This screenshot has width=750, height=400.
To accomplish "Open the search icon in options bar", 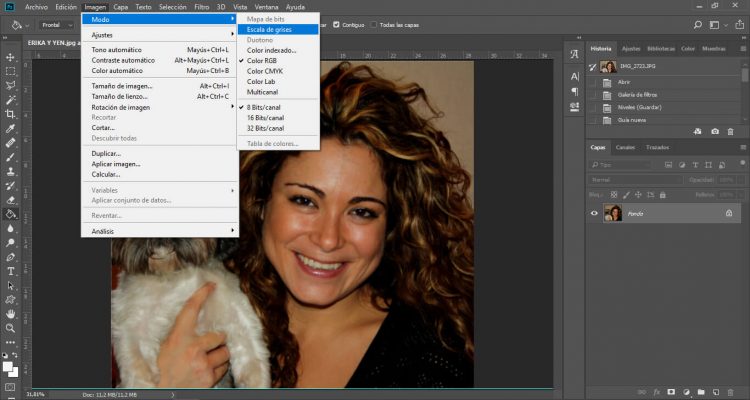I will tap(698, 25).
